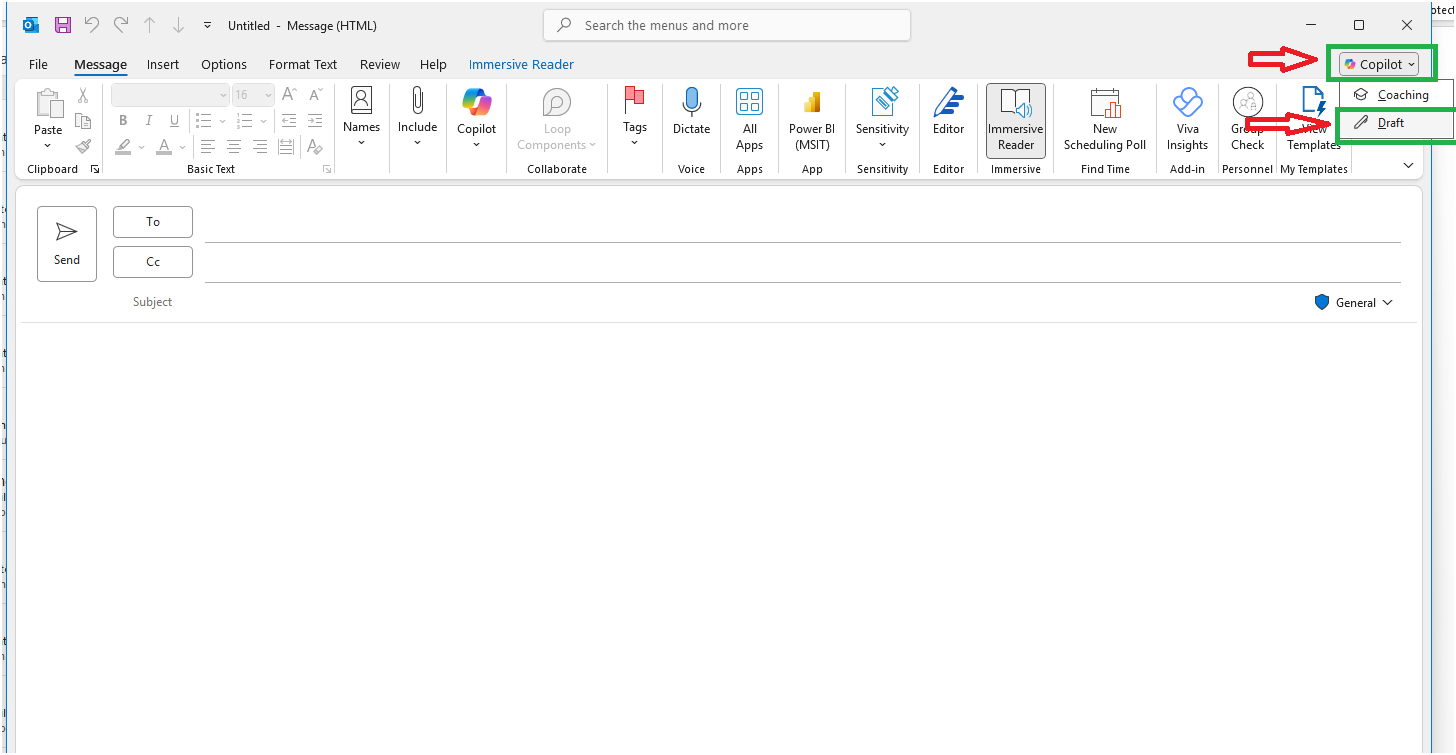Cut selection with the scissors icon
The height and width of the screenshot is (755, 1456).
pyautogui.click(x=83, y=95)
